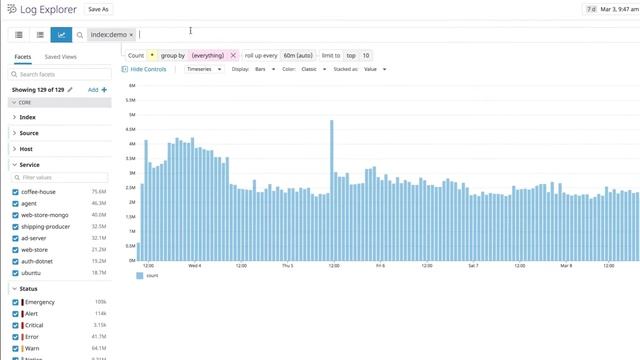Uncheck the web-store service checkbox
The height and width of the screenshot is (360, 640).
[x=16, y=250]
